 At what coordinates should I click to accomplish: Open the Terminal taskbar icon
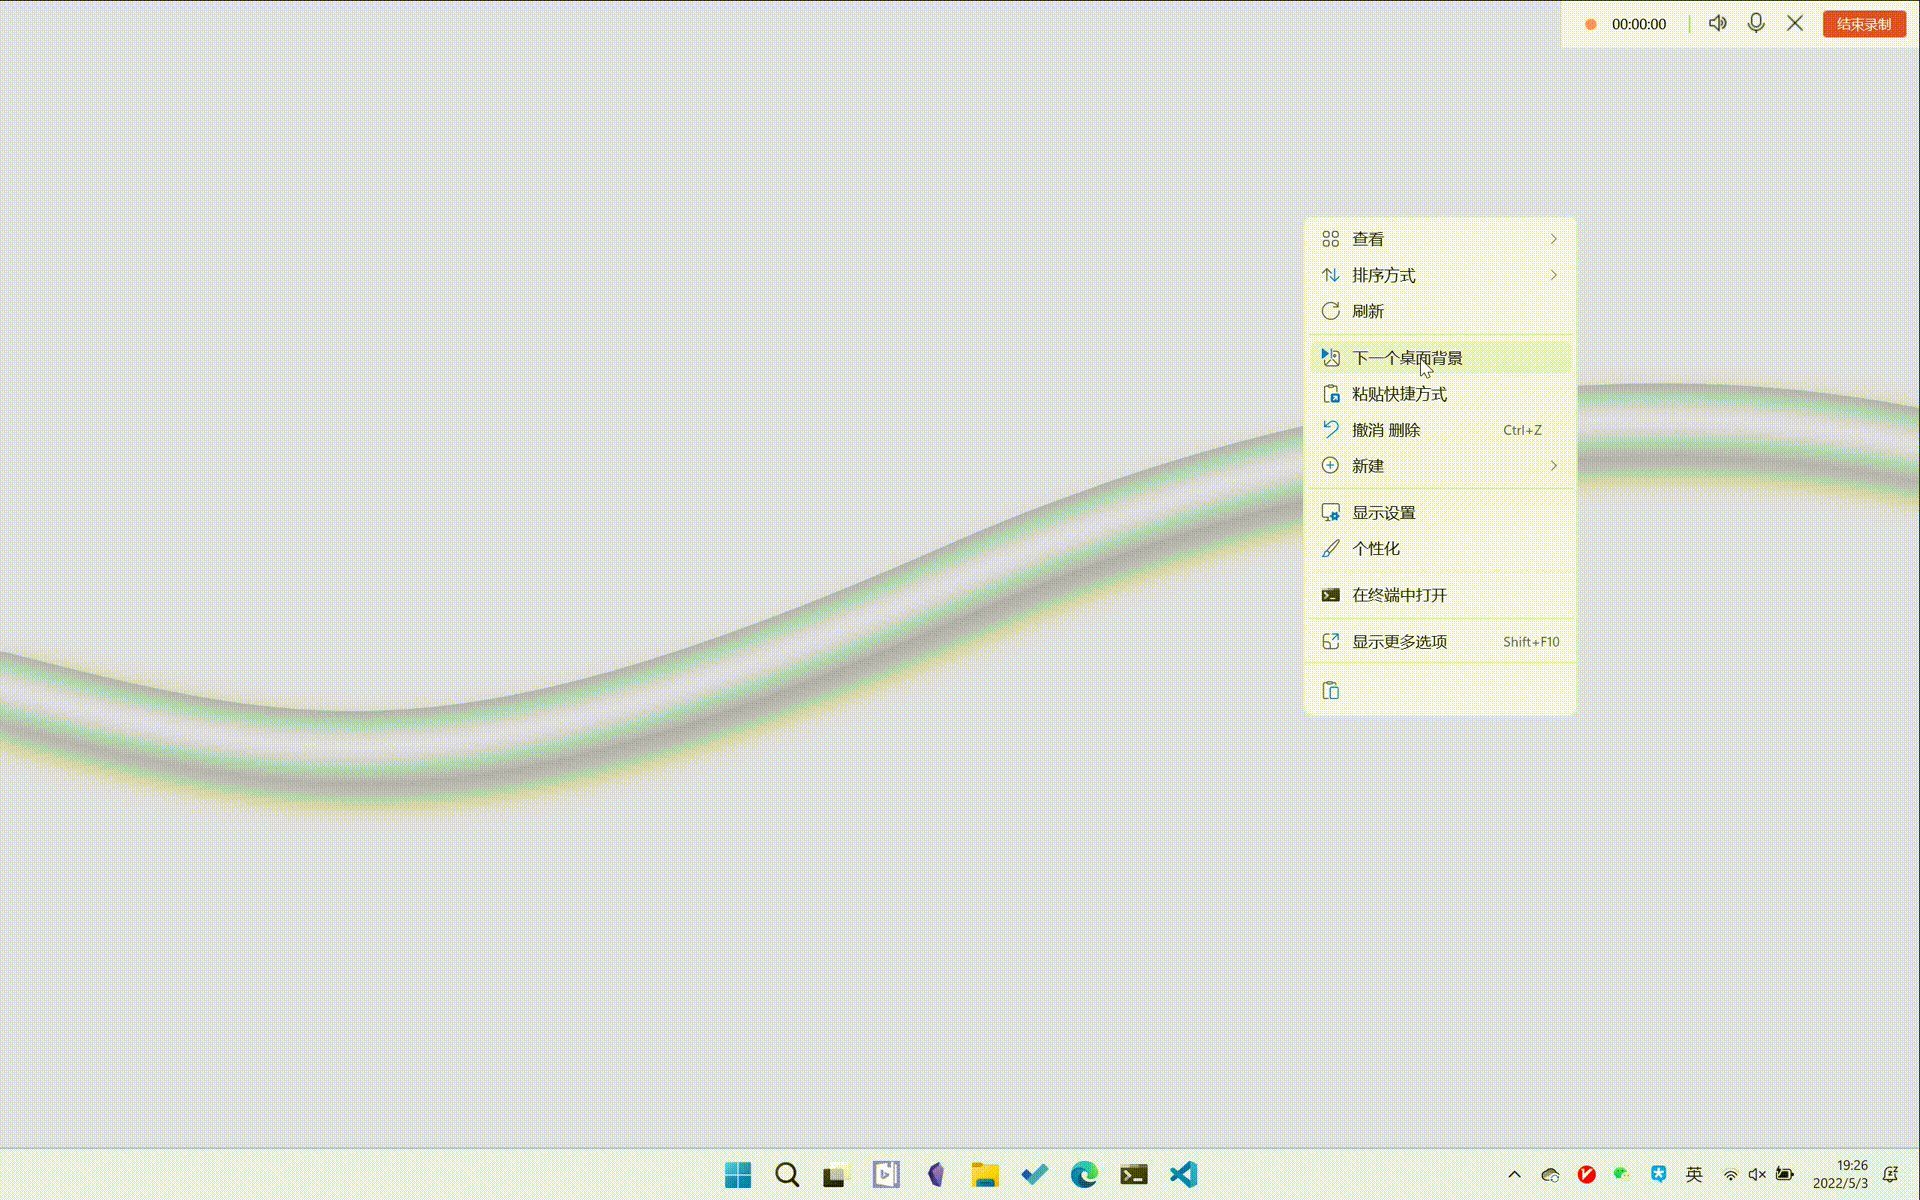pyautogui.click(x=1133, y=1174)
